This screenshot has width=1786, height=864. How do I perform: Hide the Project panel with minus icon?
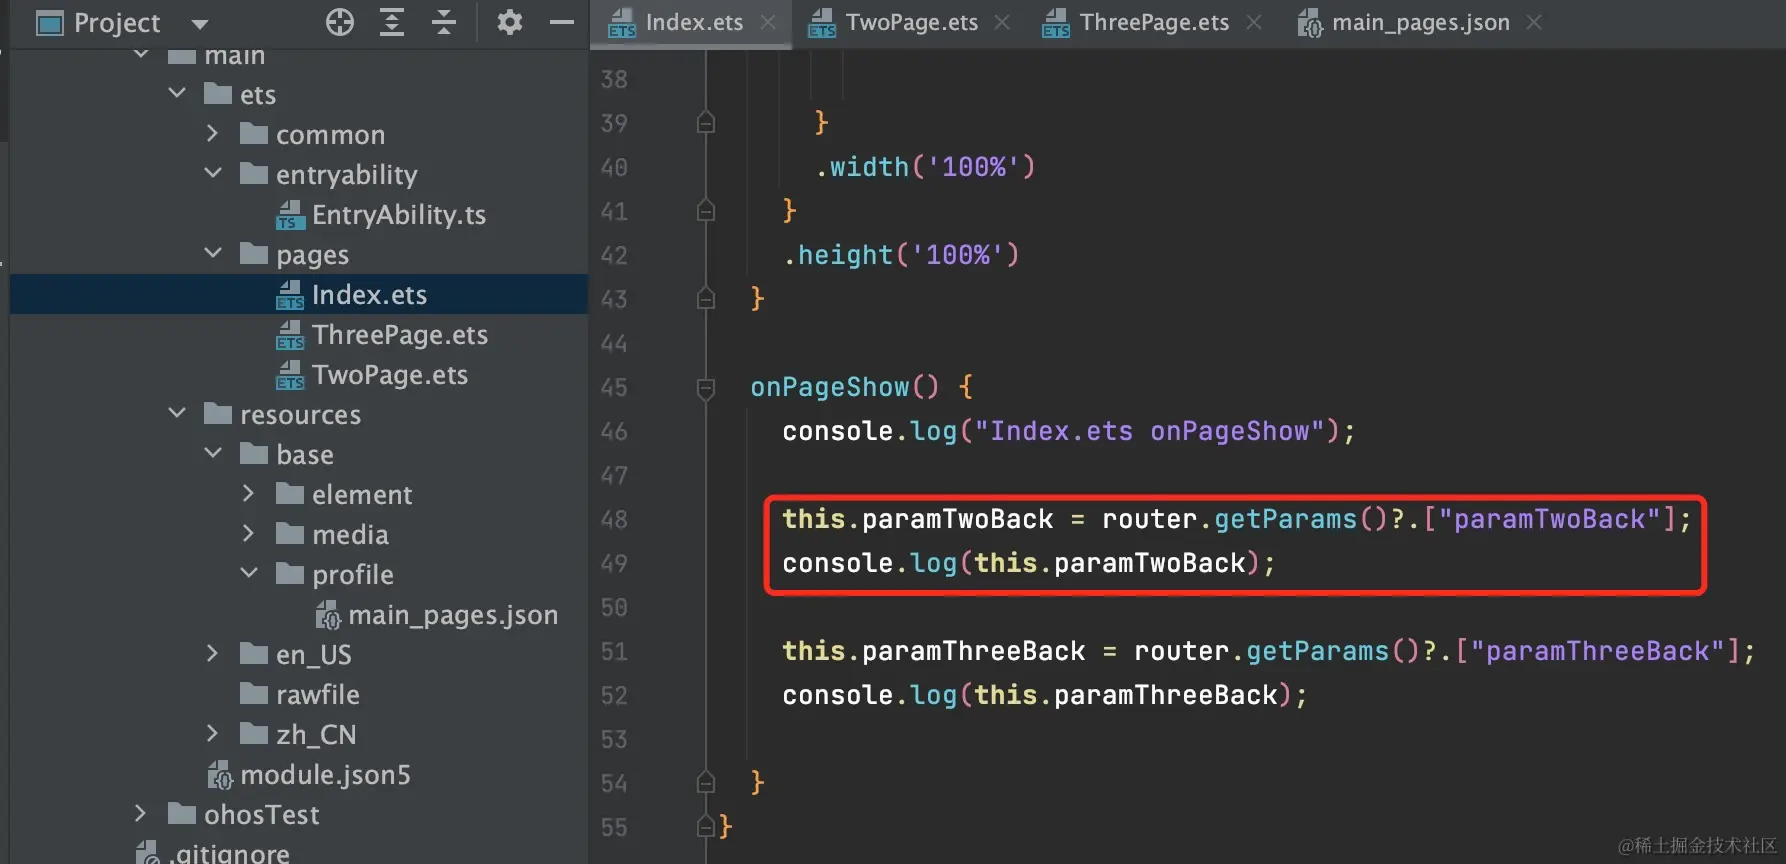(562, 22)
